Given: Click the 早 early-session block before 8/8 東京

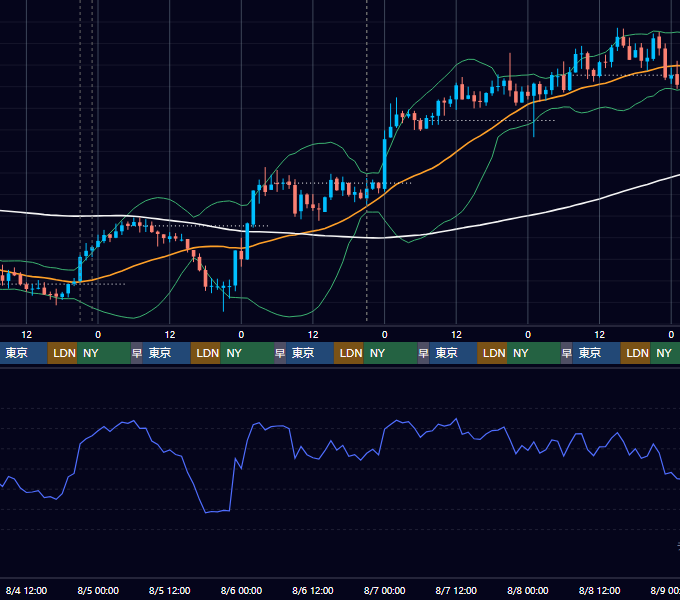Looking at the screenshot, I should tap(566, 353).
